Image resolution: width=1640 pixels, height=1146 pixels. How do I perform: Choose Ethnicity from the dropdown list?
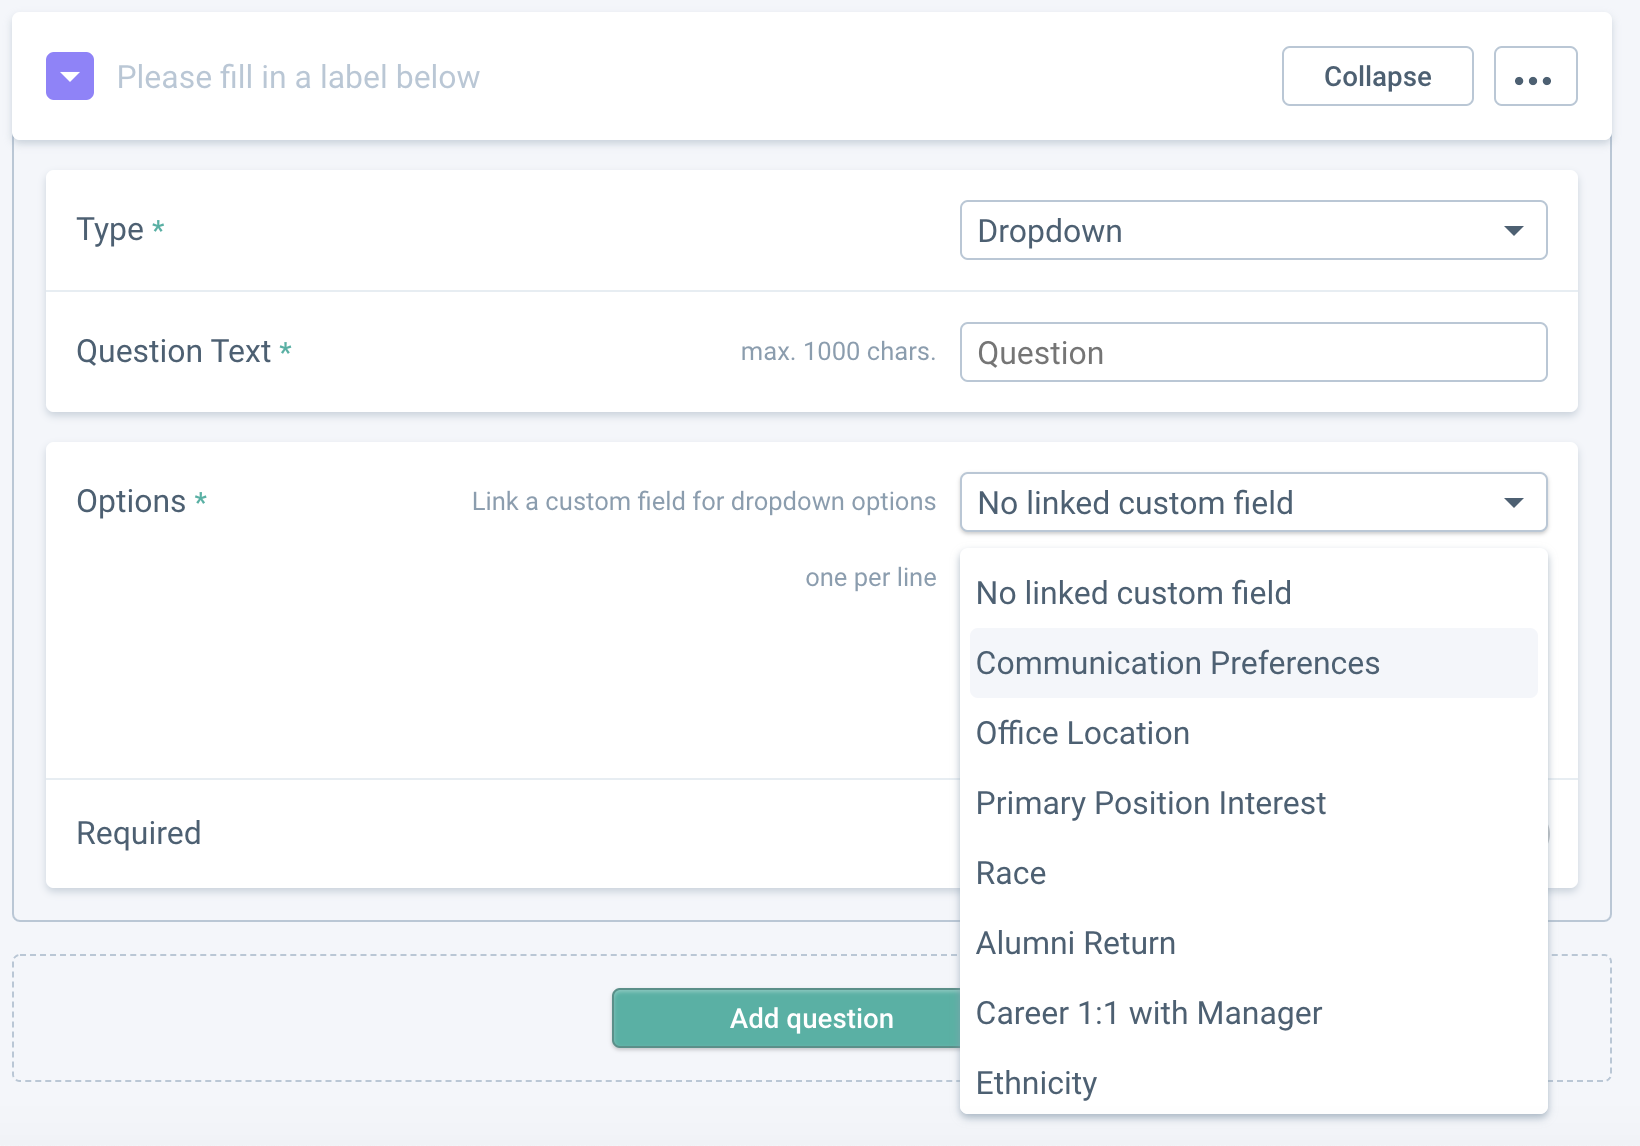(x=1253, y=1083)
